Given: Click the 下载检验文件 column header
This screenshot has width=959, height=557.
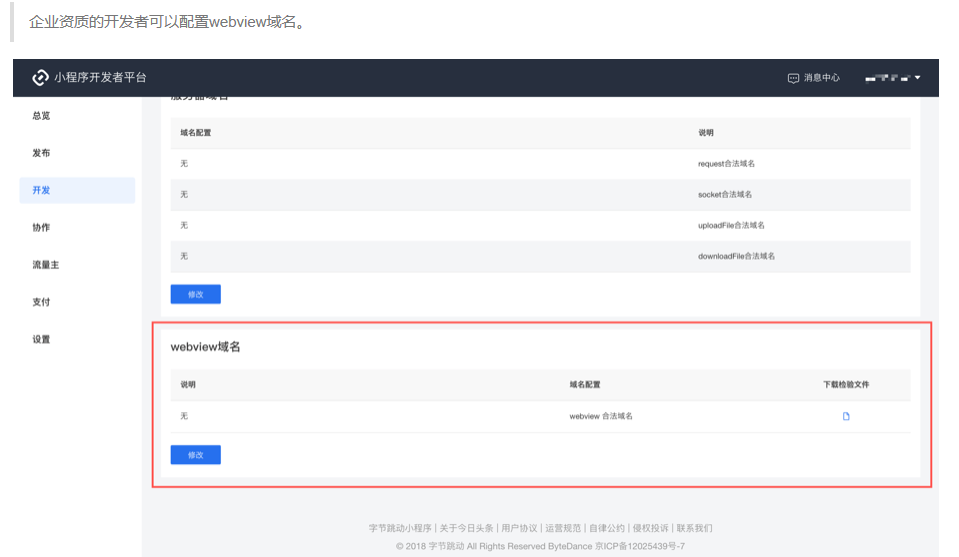Looking at the screenshot, I should (846, 385).
